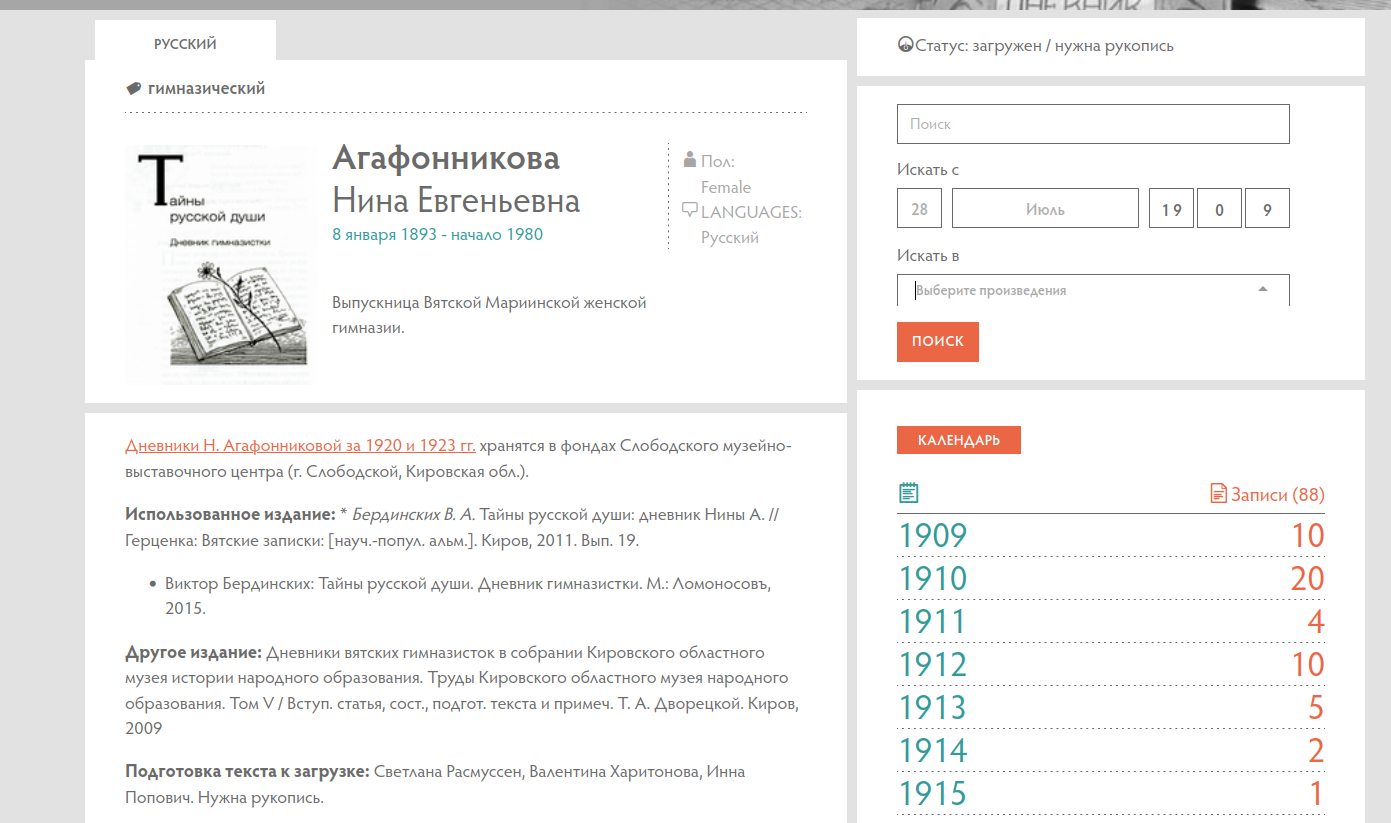Click the document icon beside Записи (88)
The image size is (1391, 823).
click(1217, 493)
